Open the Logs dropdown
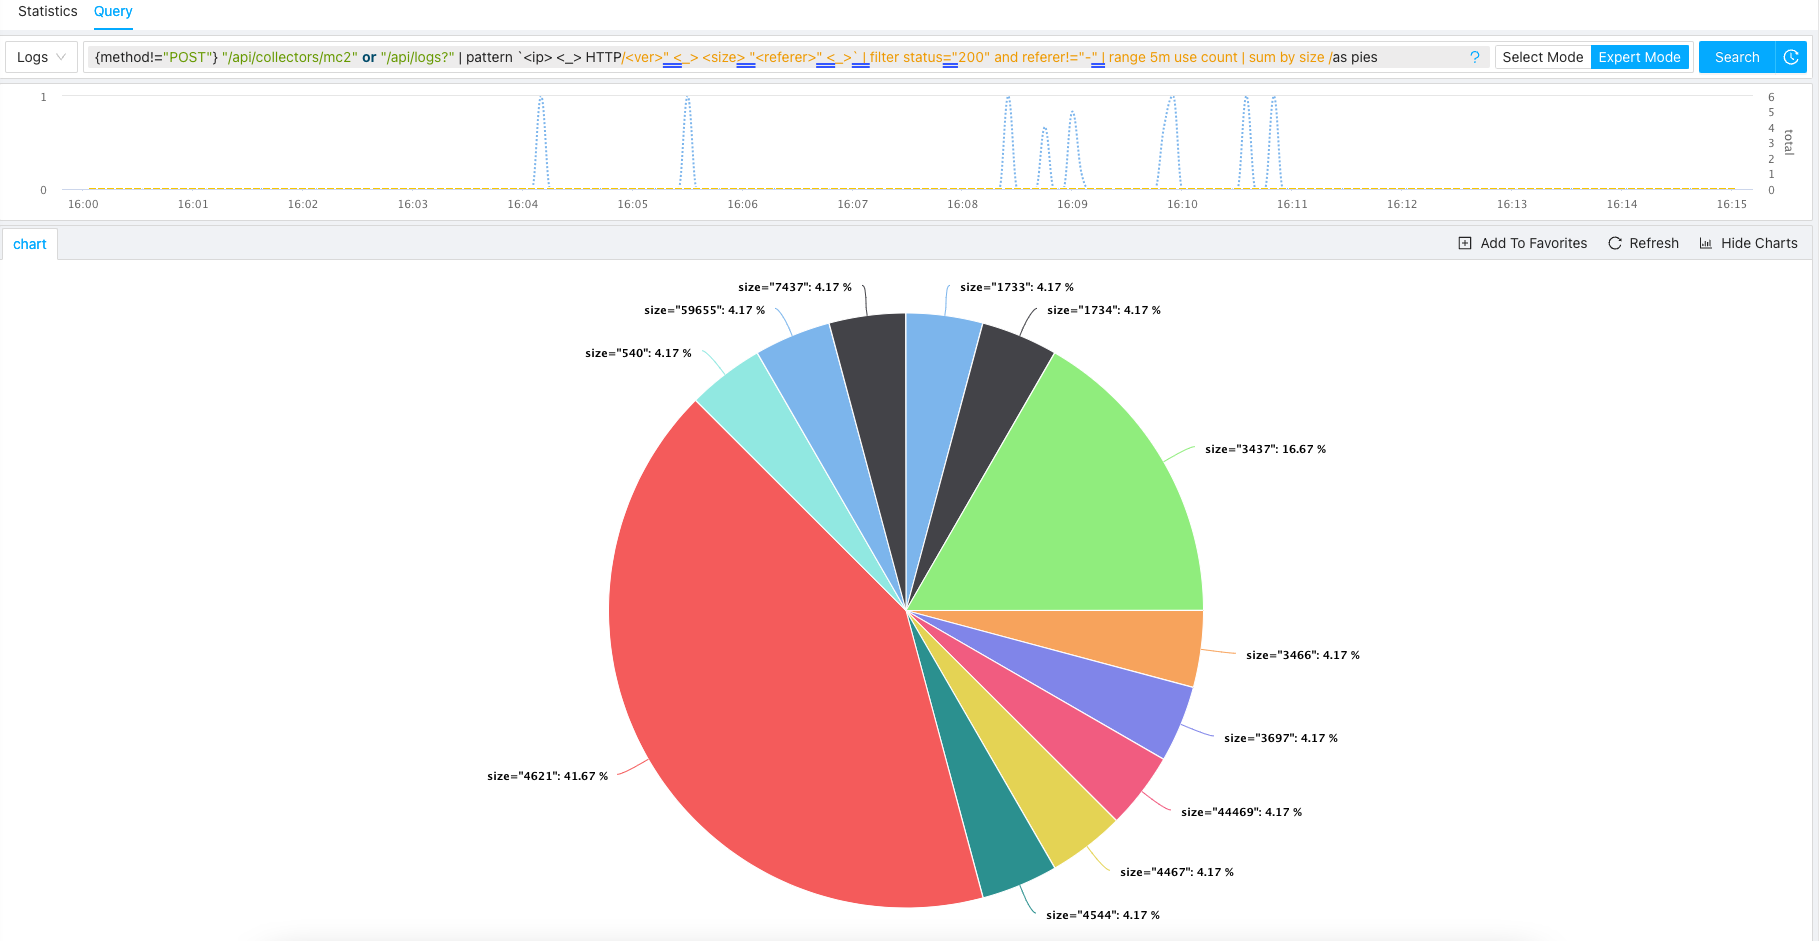Image resolution: width=1819 pixels, height=941 pixels. [x=41, y=57]
